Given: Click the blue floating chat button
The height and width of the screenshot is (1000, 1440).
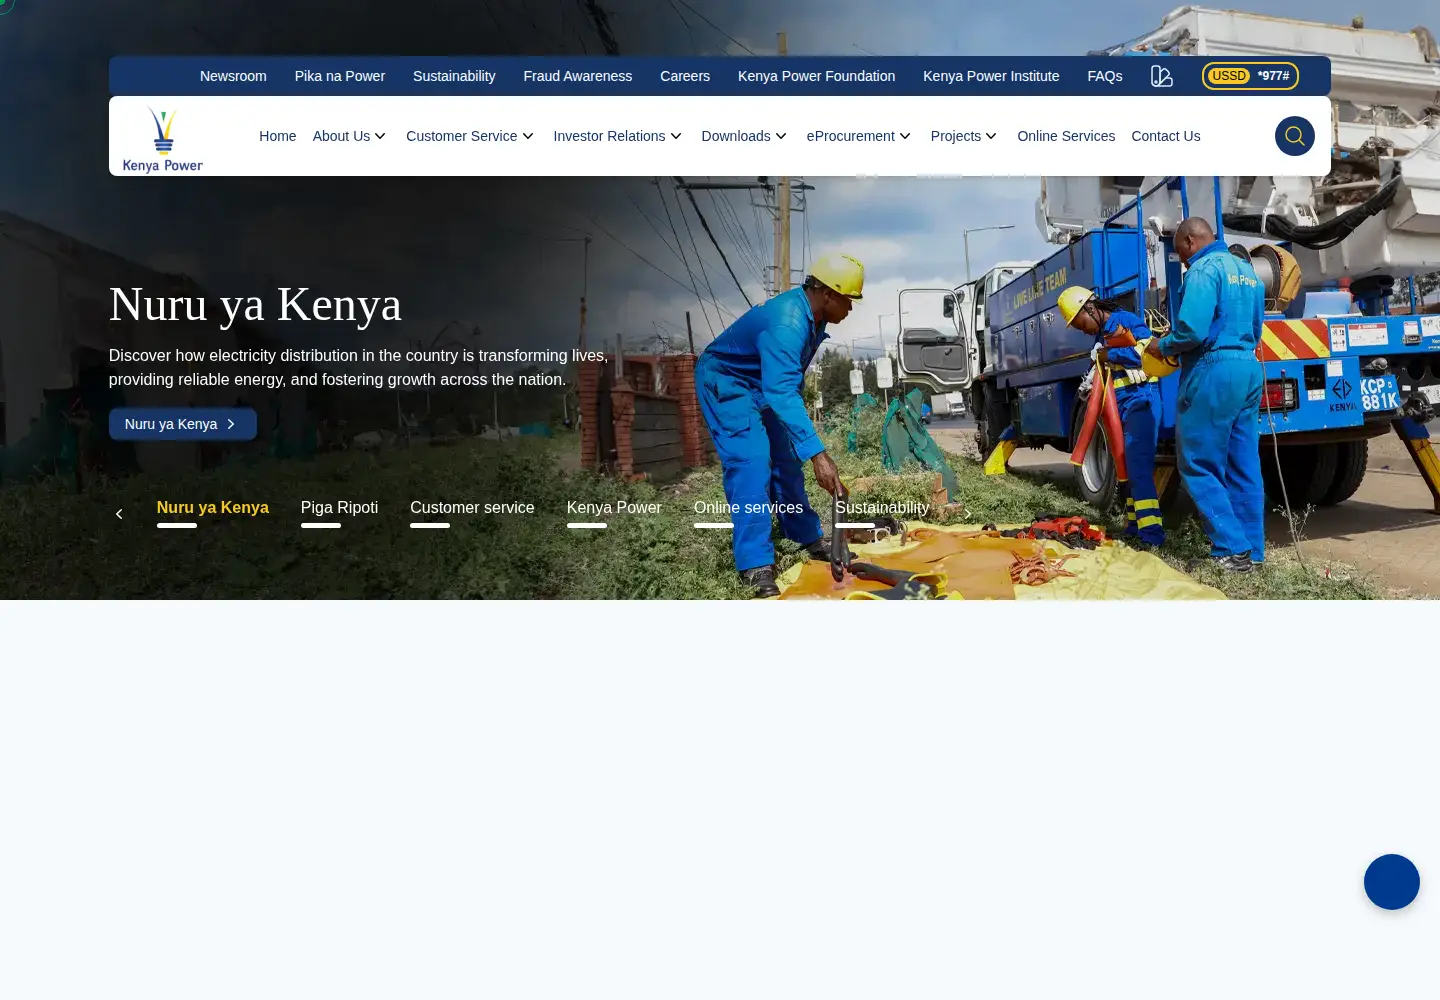Looking at the screenshot, I should coord(1391,882).
